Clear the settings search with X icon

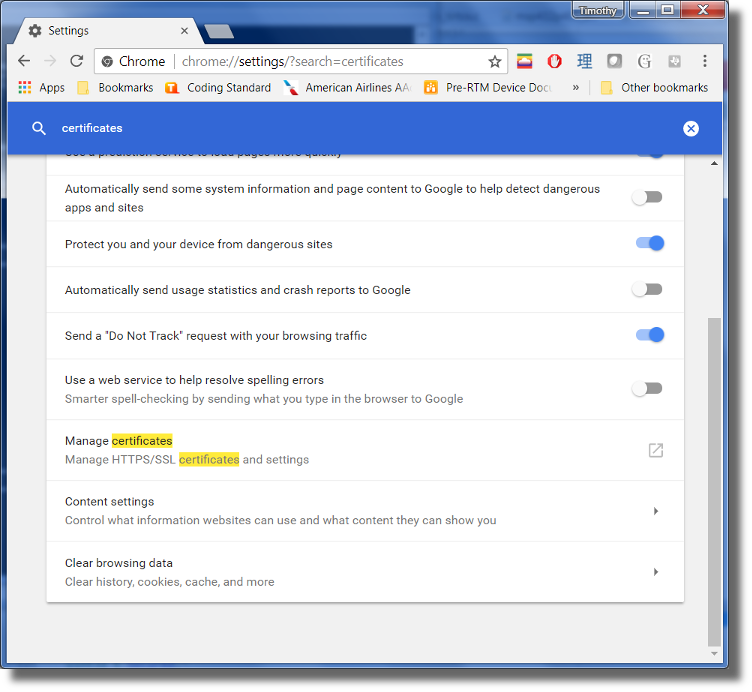tap(691, 128)
